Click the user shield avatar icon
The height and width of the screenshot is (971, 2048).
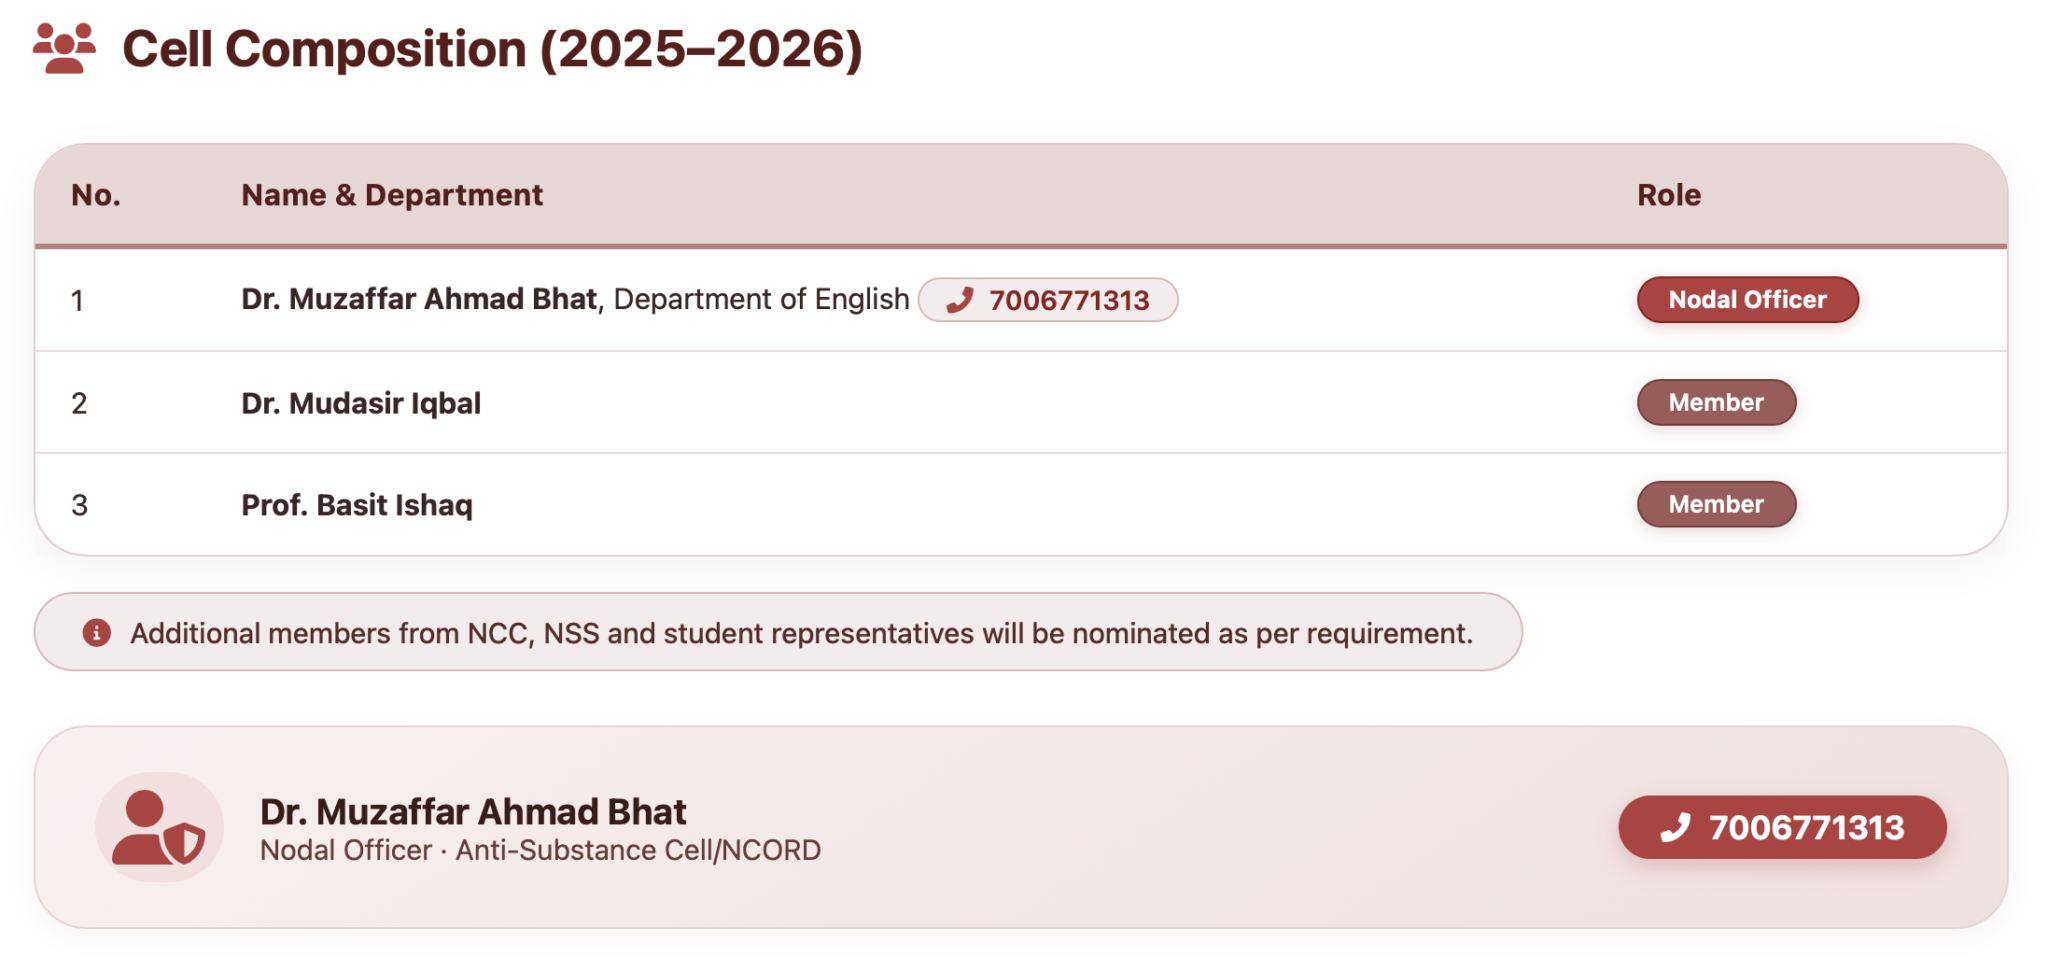[159, 827]
